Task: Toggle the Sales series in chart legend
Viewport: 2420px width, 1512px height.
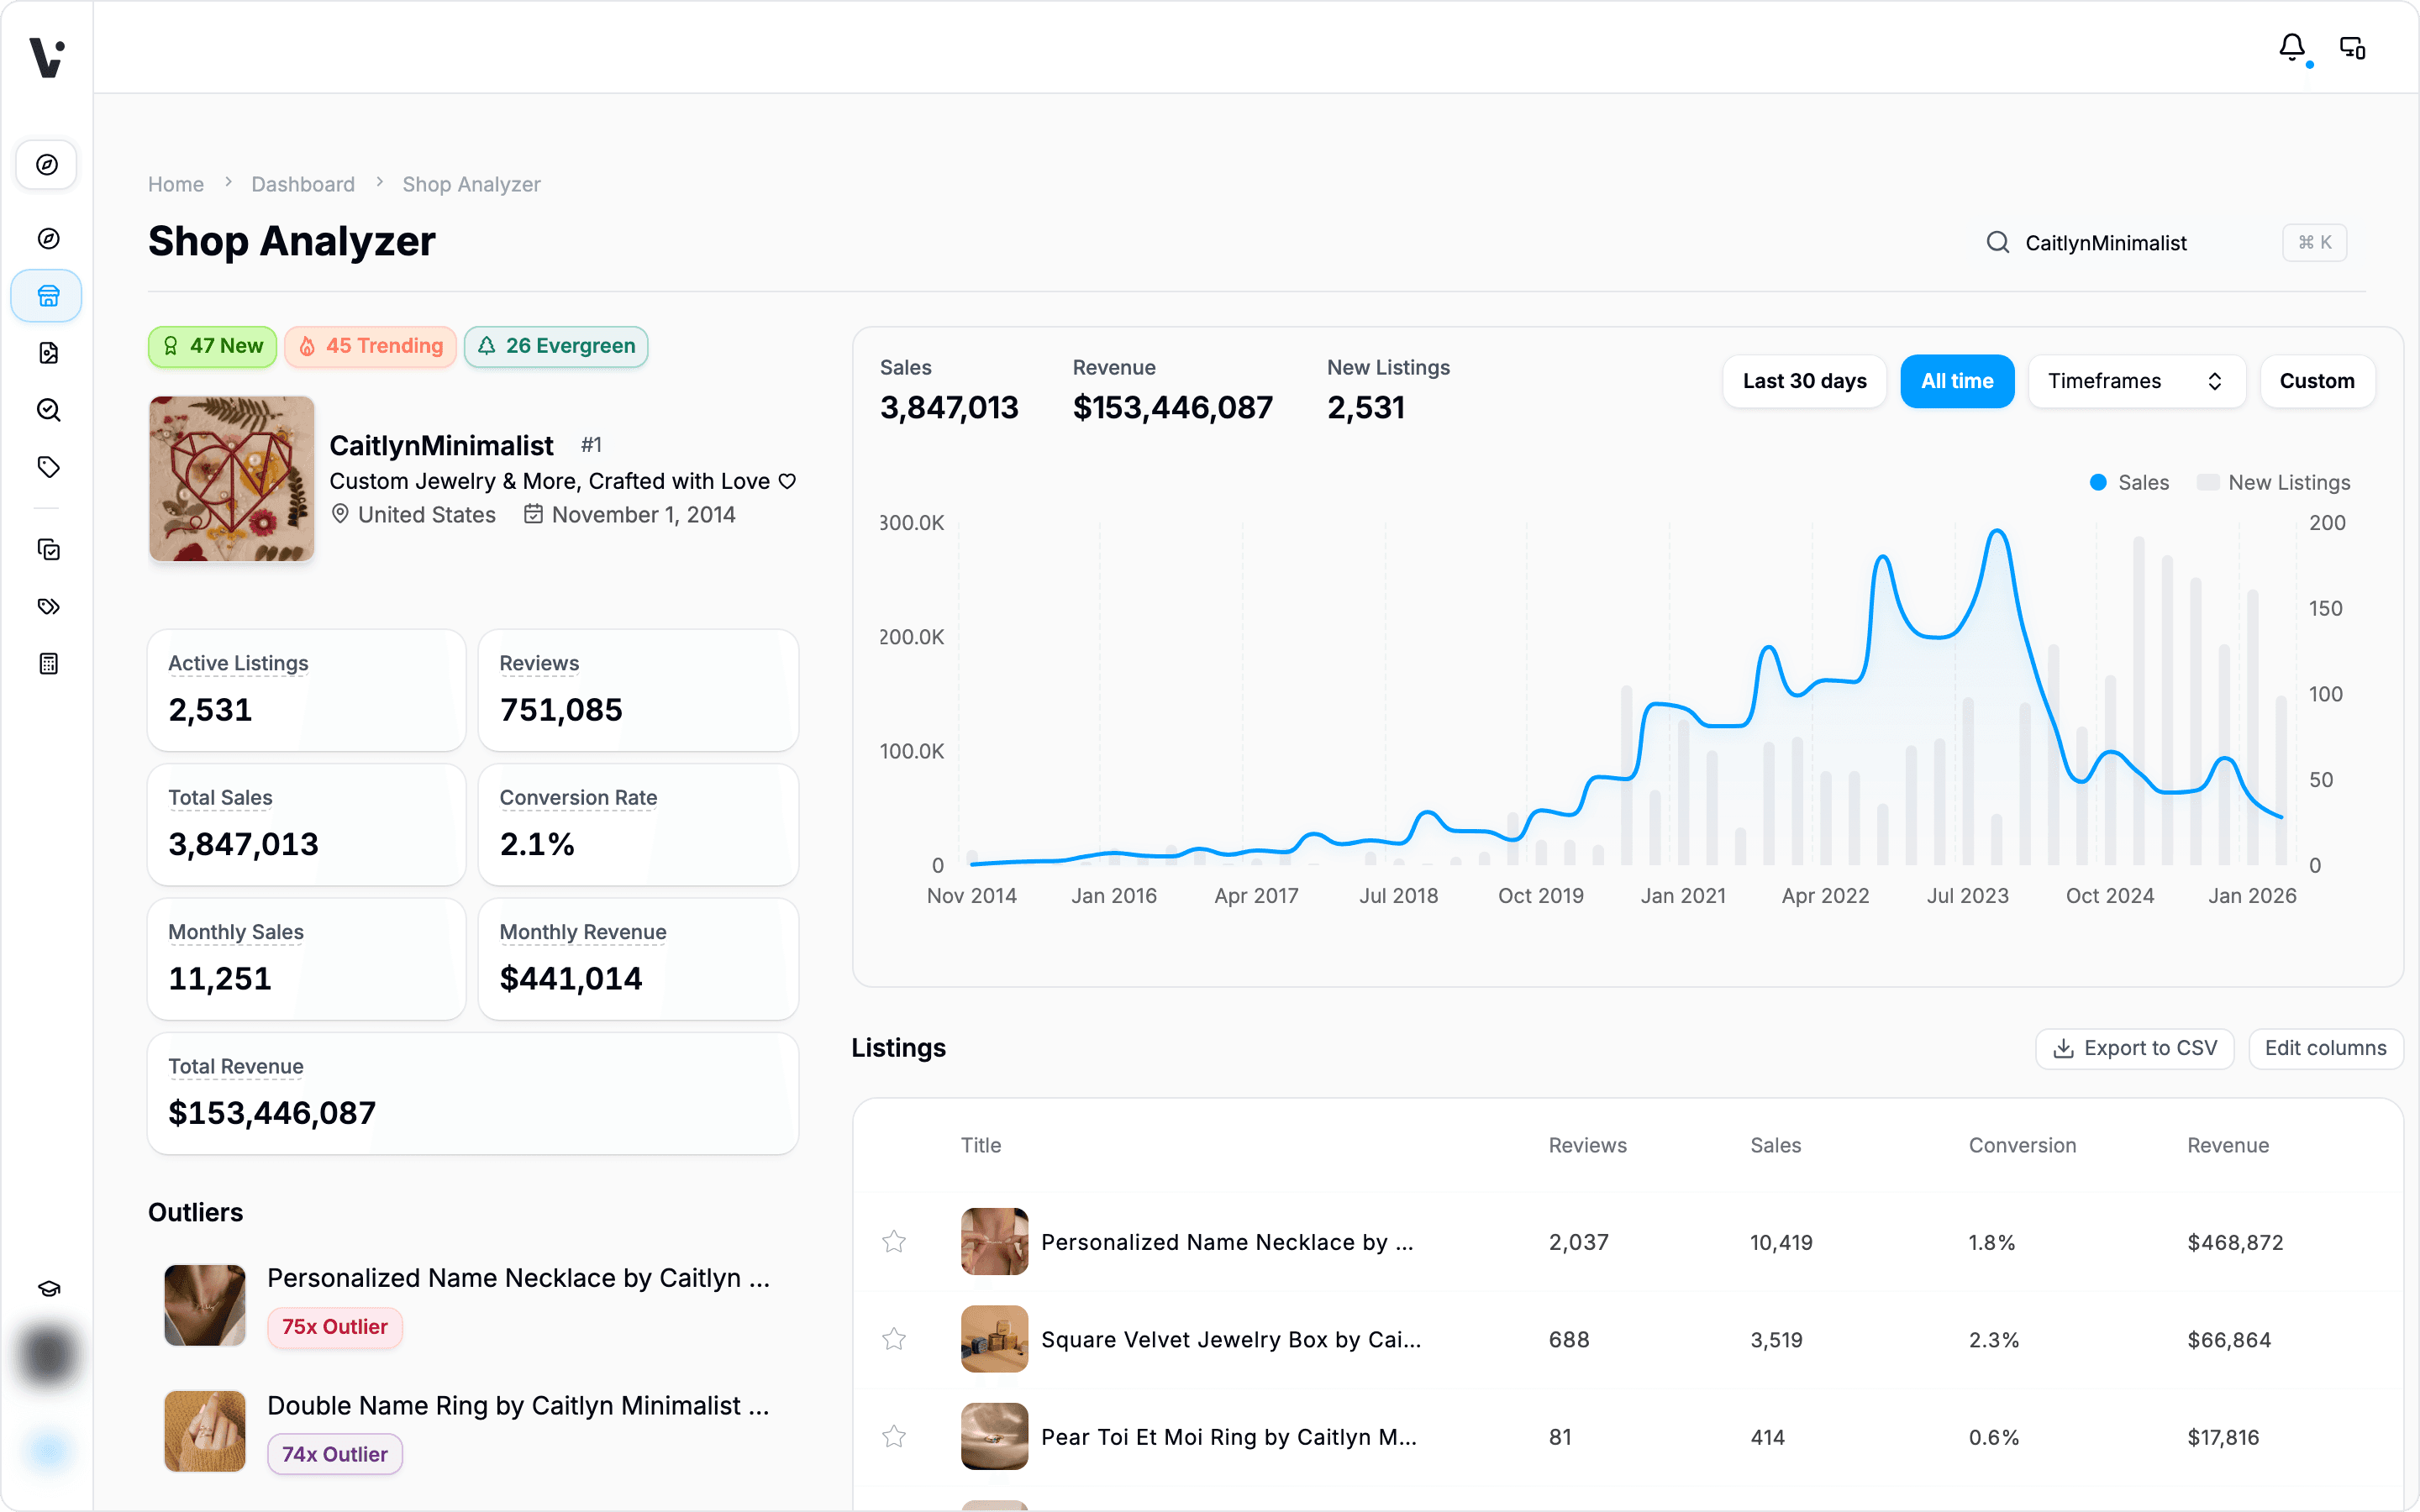Action: coord(2129,482)
